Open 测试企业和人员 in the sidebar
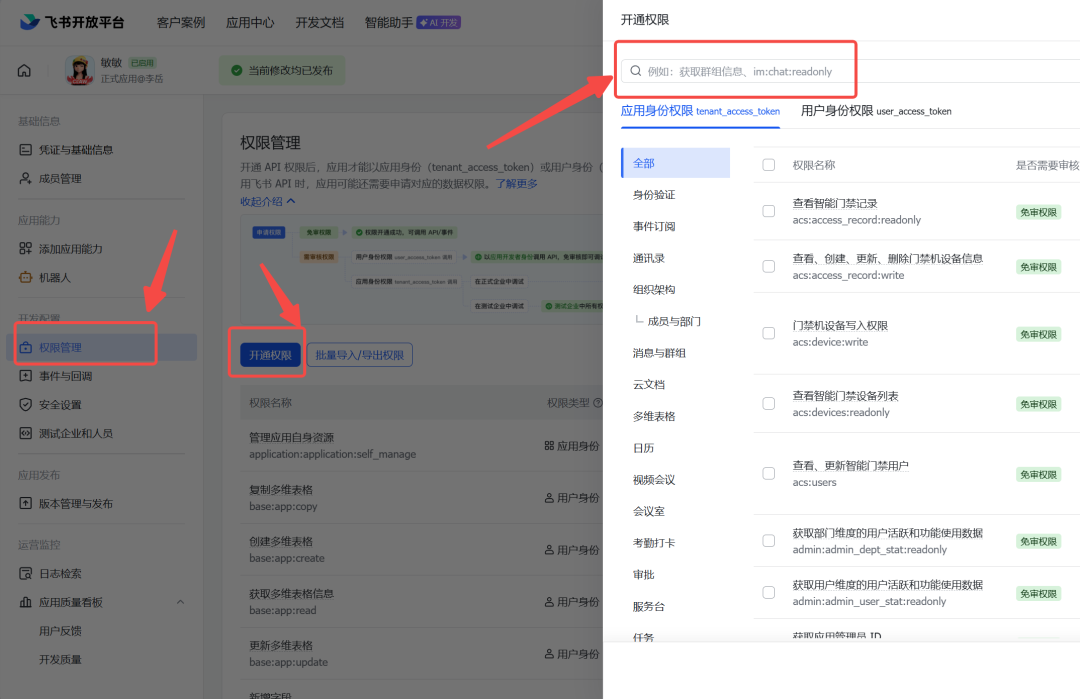 click(x=76, y=433)
